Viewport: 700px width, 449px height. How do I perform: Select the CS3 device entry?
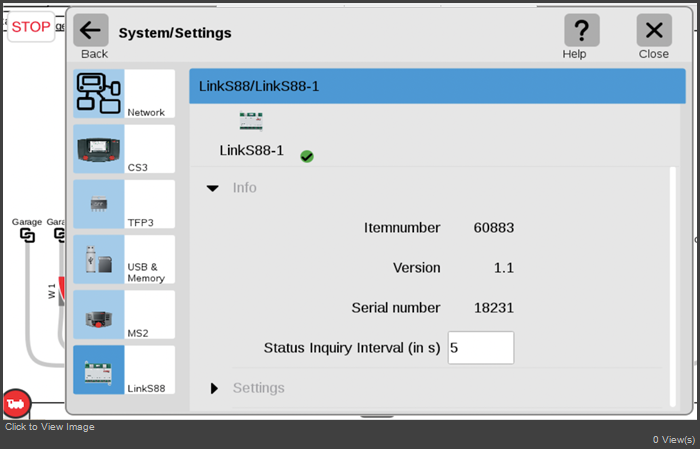coord(124,149)
